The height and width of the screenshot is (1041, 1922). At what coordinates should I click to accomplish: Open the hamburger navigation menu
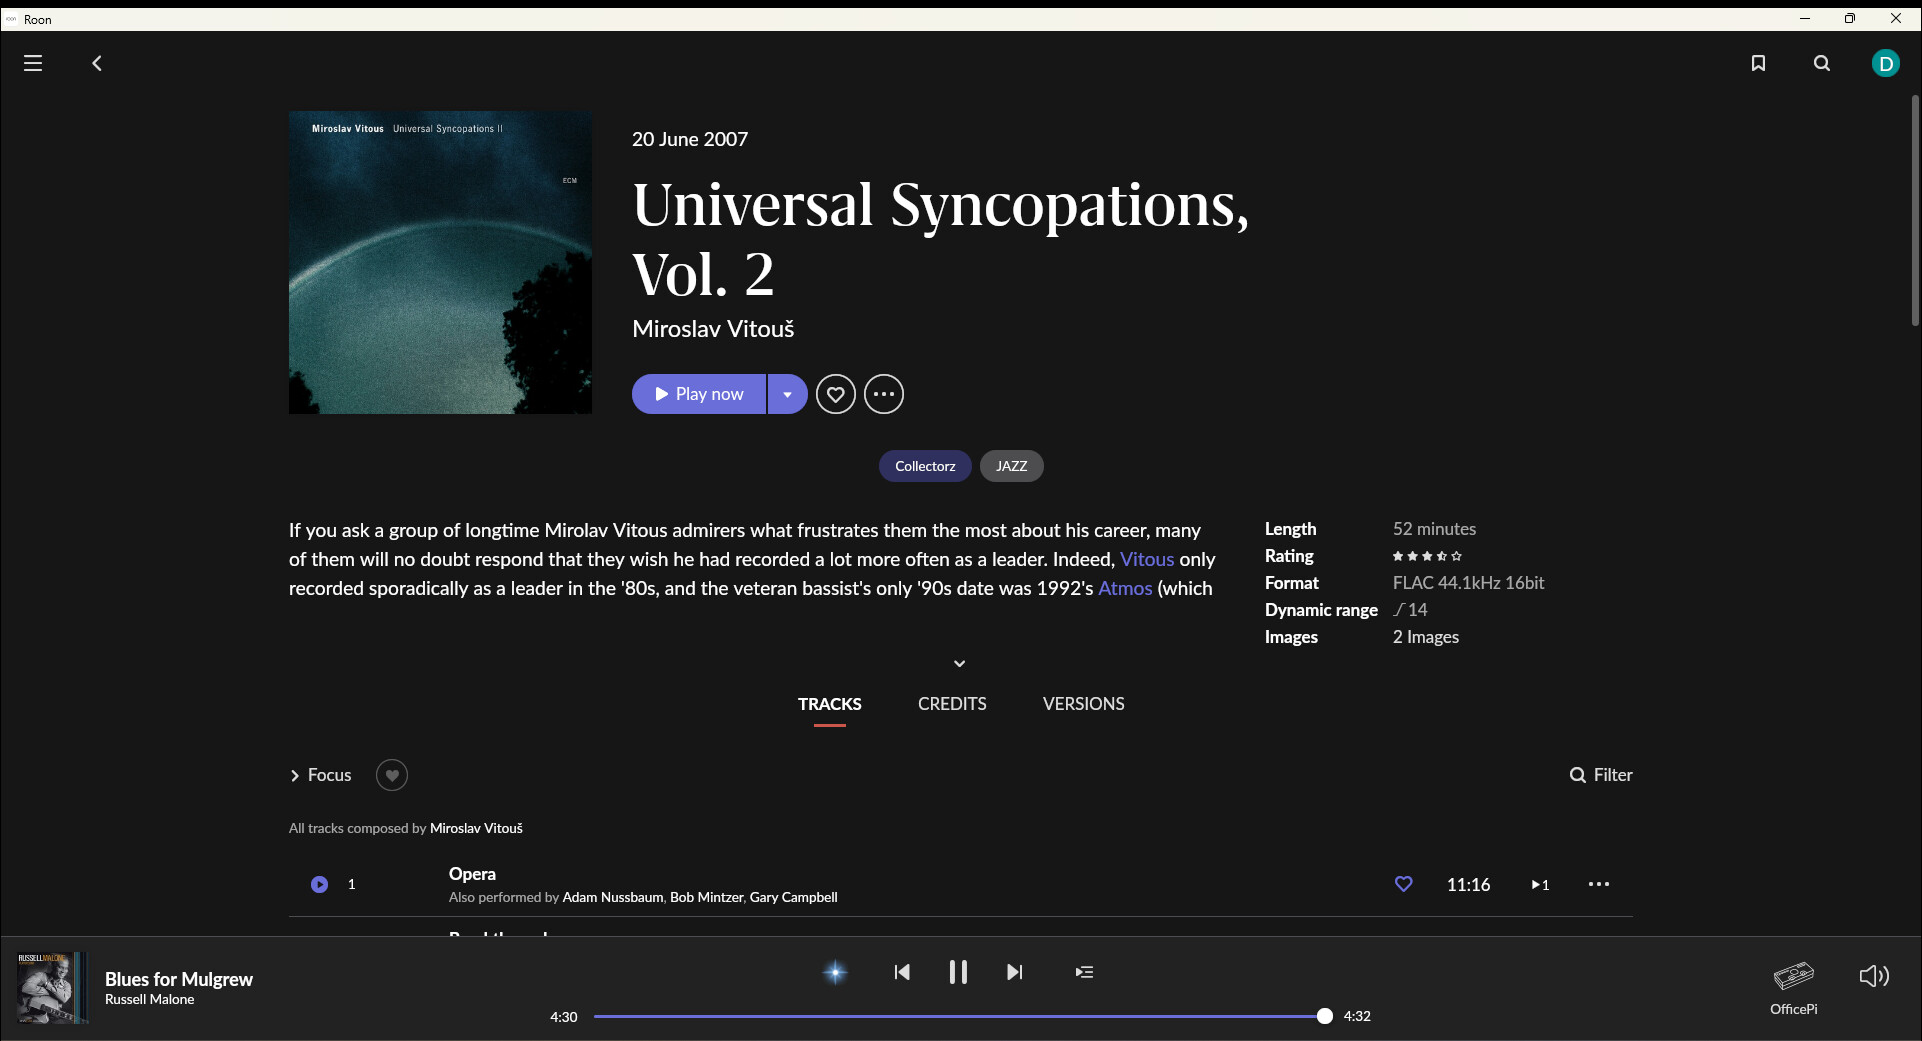point(33,63)
